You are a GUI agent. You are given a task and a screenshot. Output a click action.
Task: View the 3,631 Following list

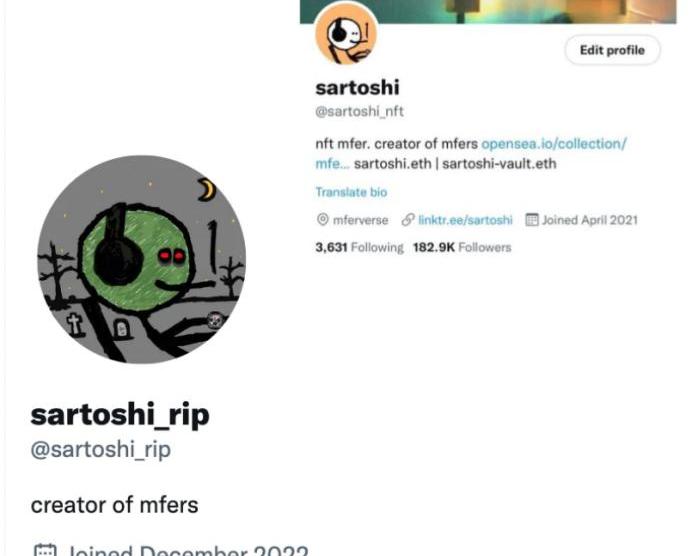pos(359,247)
